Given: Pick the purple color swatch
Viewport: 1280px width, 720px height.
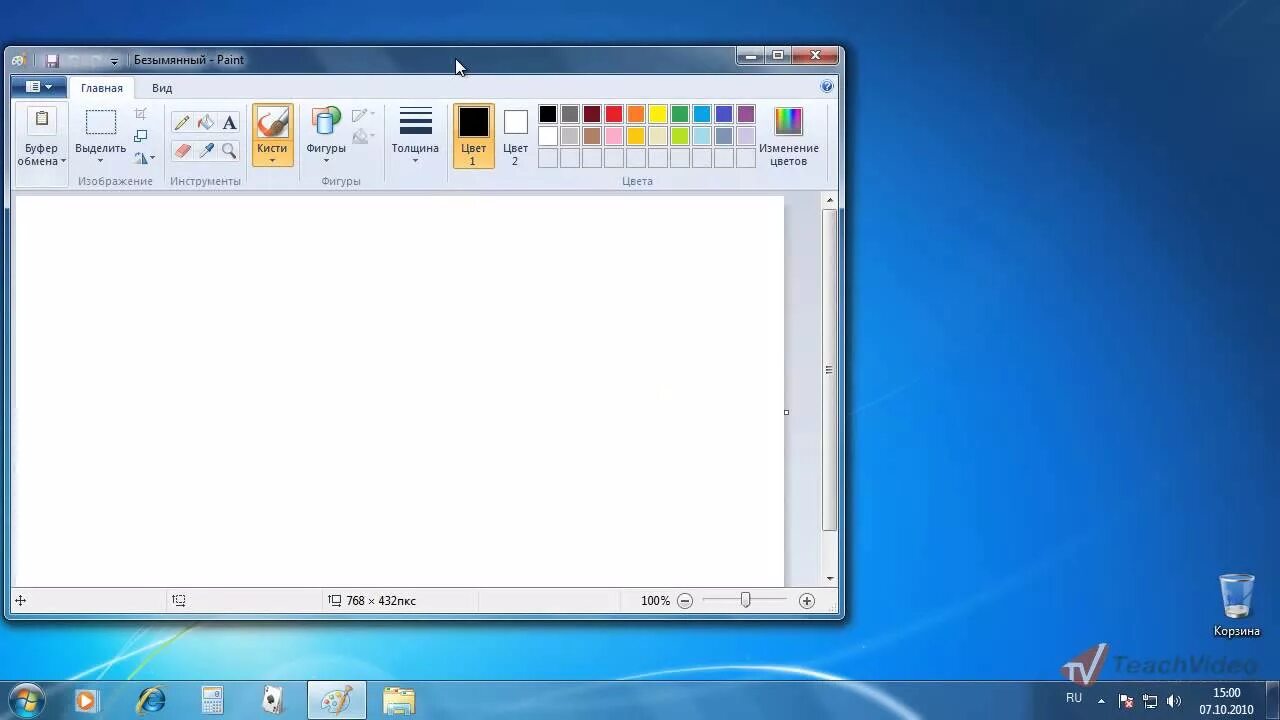Looking at the screenshot, I should [x=746, y=114].
